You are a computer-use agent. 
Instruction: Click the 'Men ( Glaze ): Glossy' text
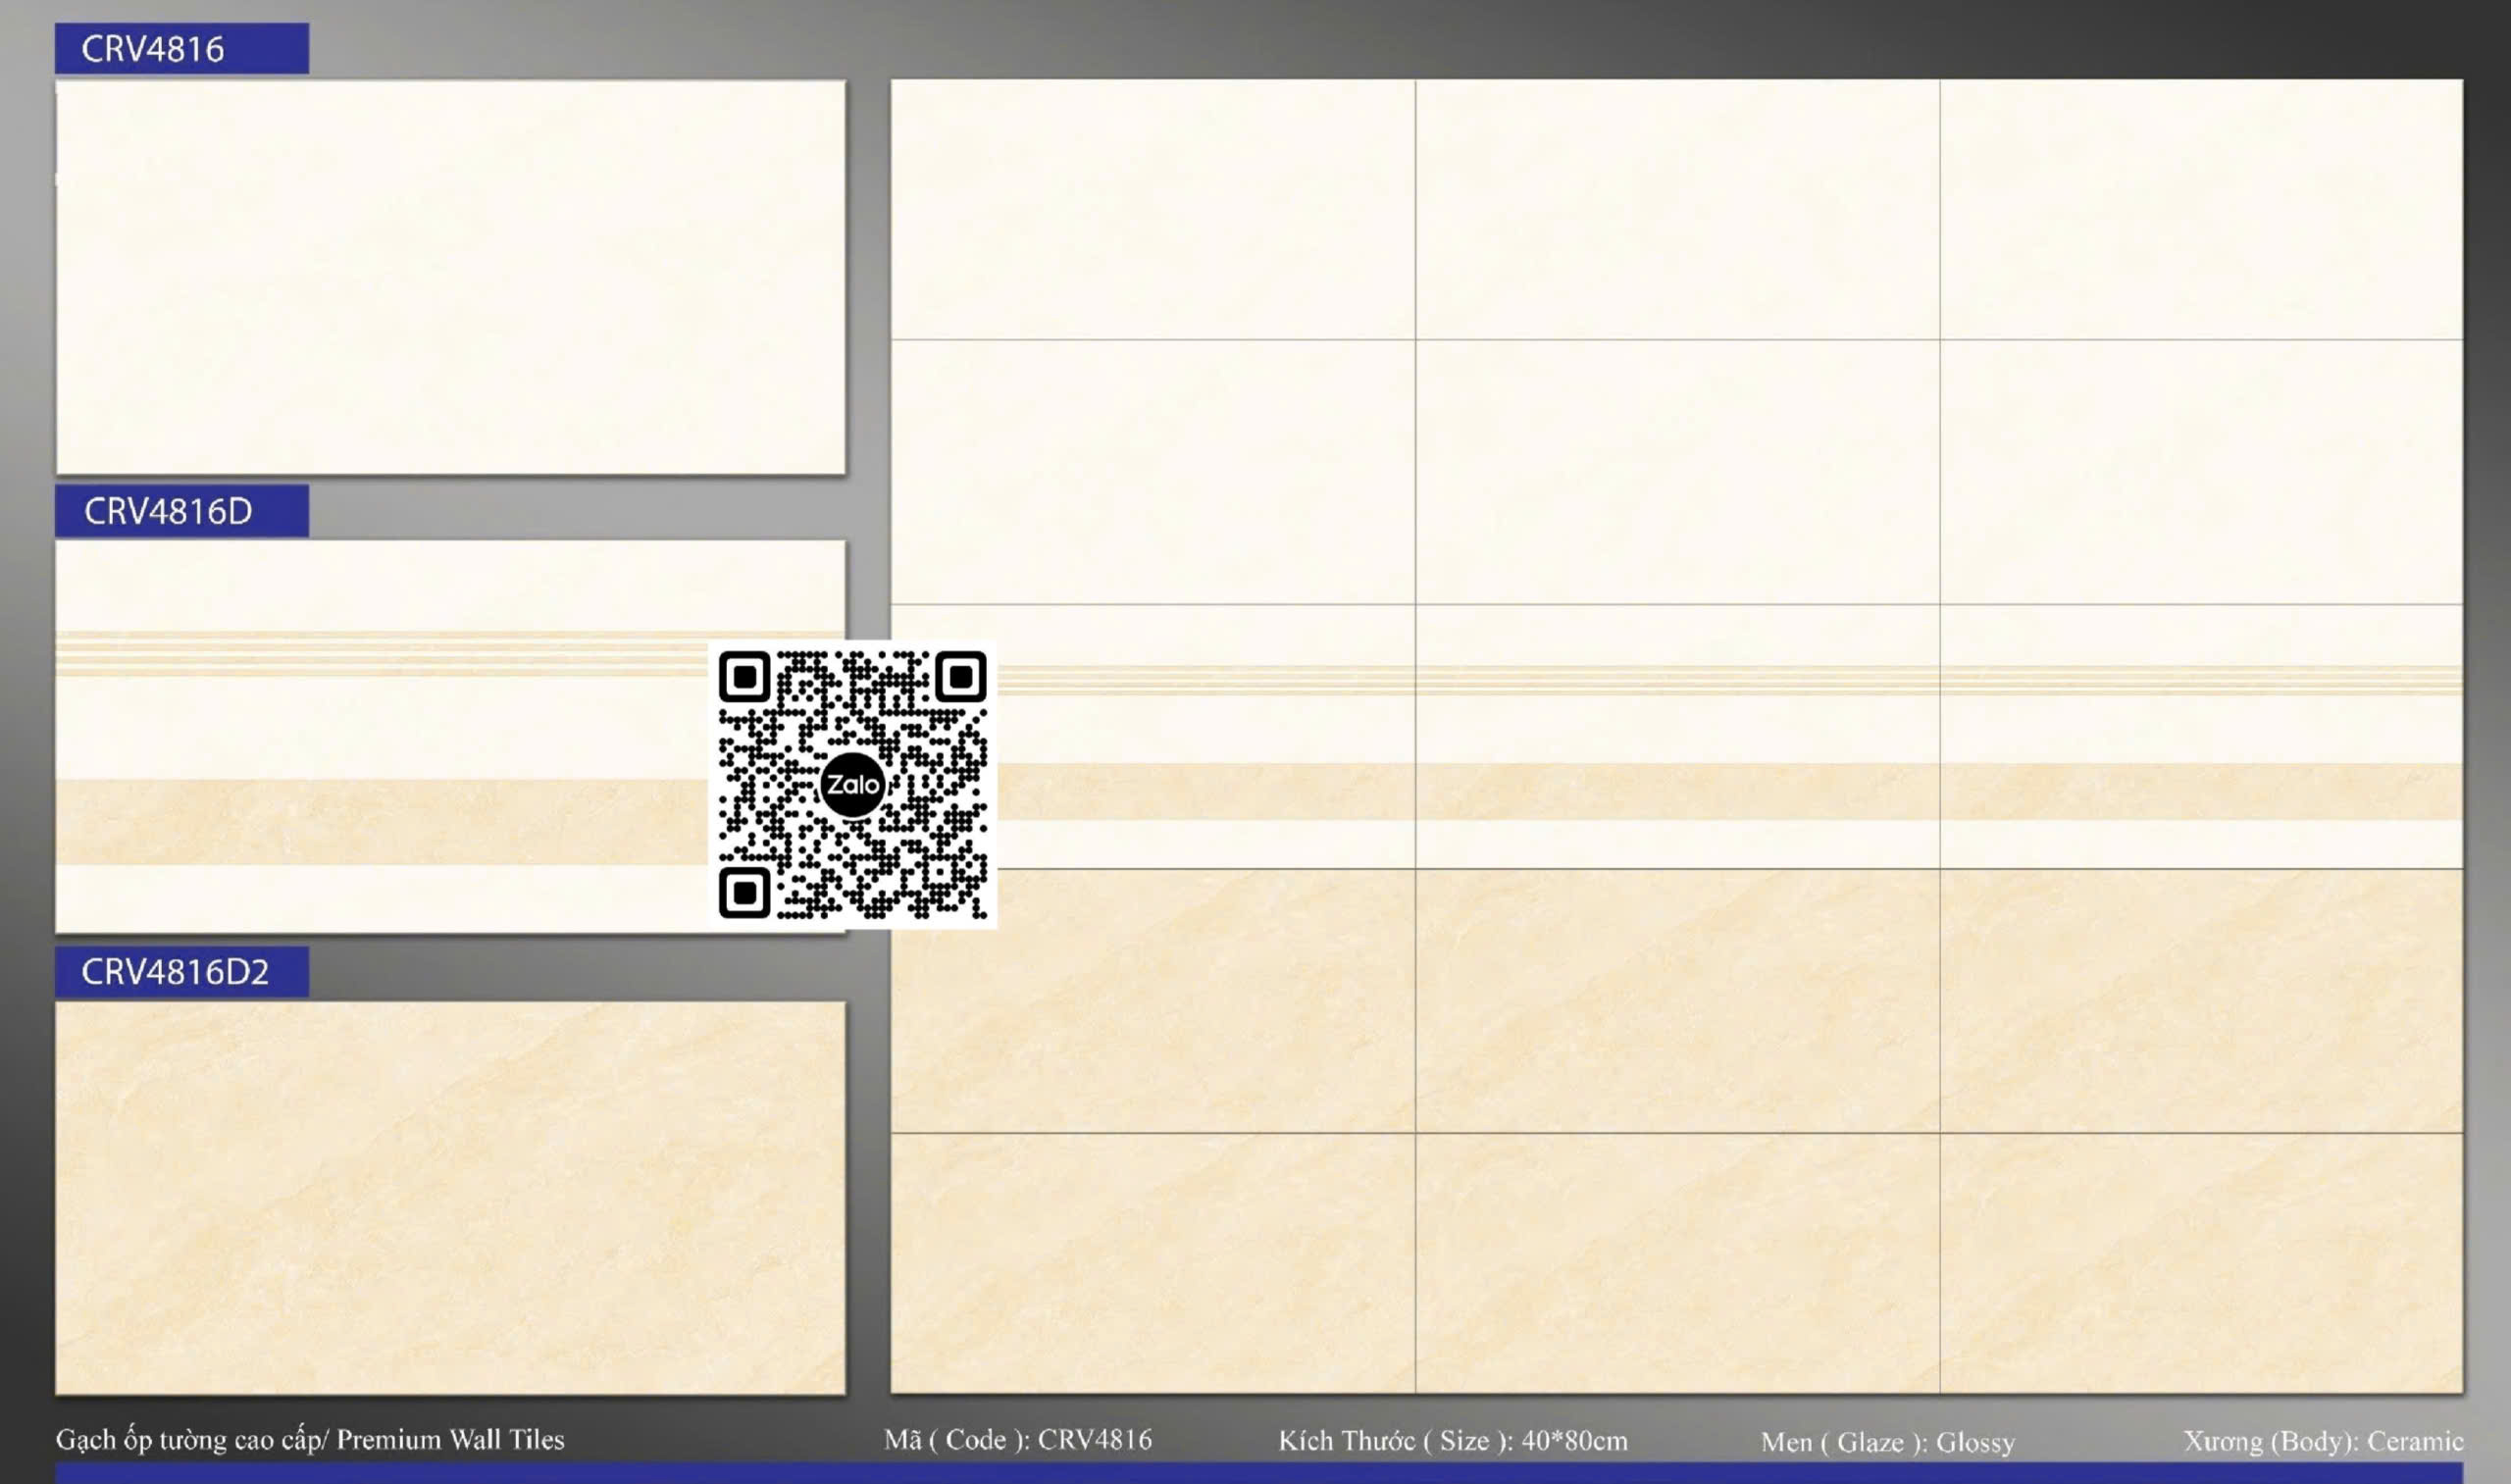coord(1888,1442)
